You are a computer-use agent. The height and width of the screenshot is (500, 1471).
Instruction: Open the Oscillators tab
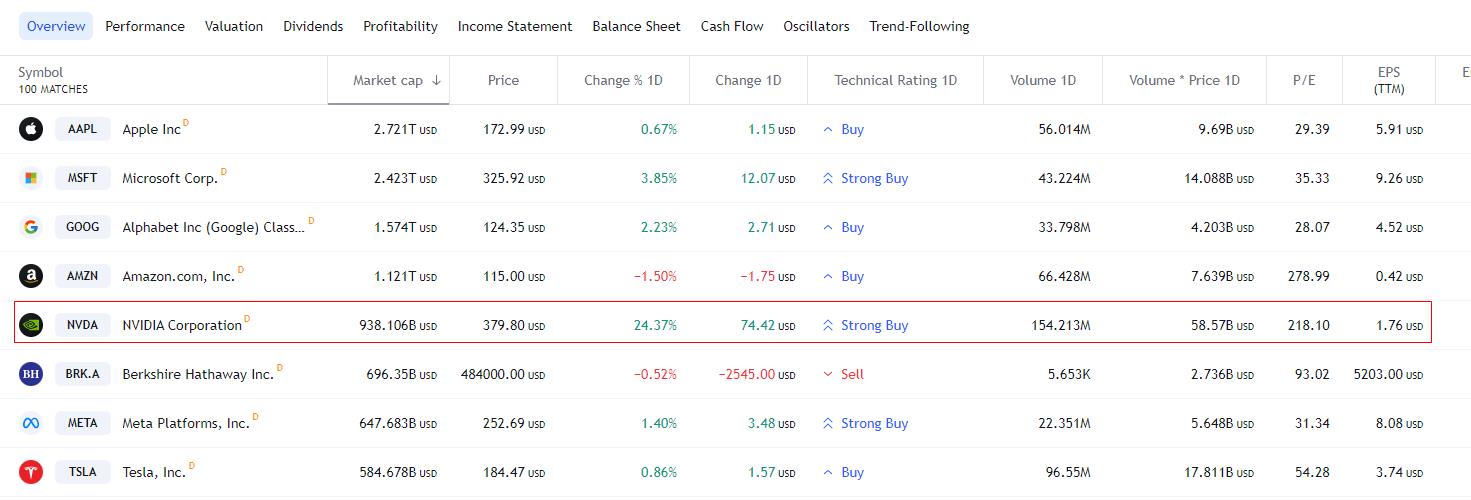click(x=816, y=26)
